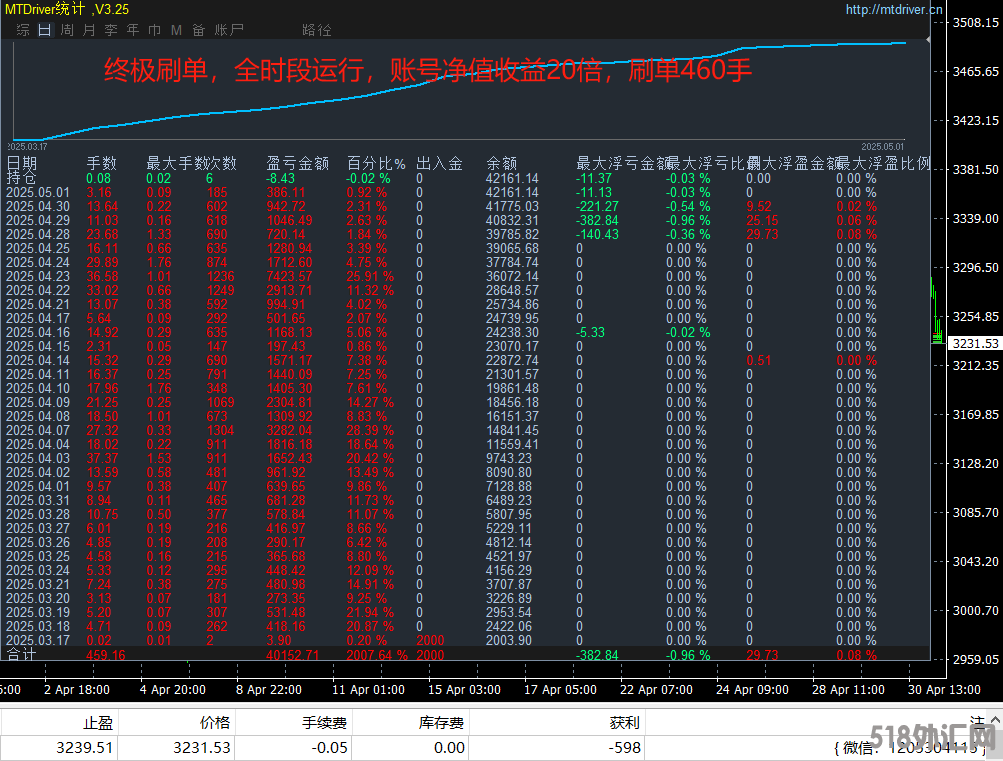Image resolution: width=1003 pixels, height=761 pixels.
Task: Open the 备 notes tab
Action: click(198, 30)
